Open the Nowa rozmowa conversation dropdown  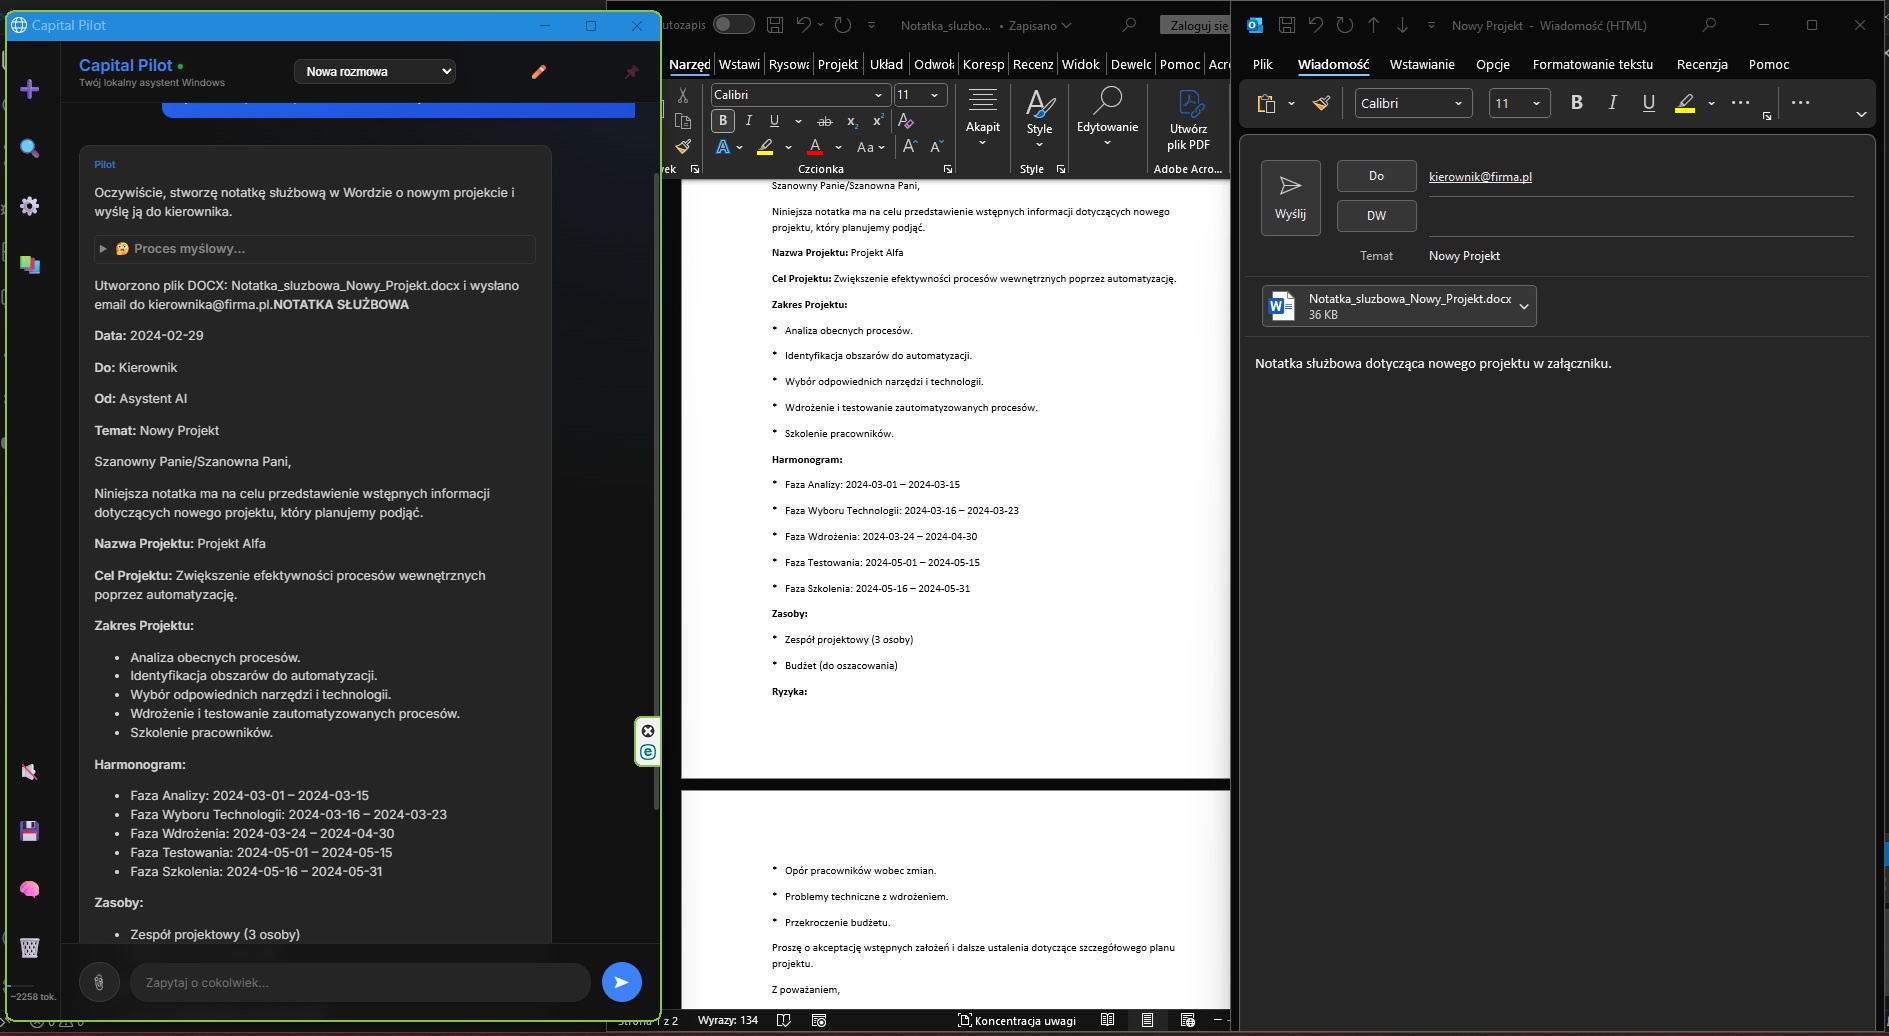[x=375, y=72]
